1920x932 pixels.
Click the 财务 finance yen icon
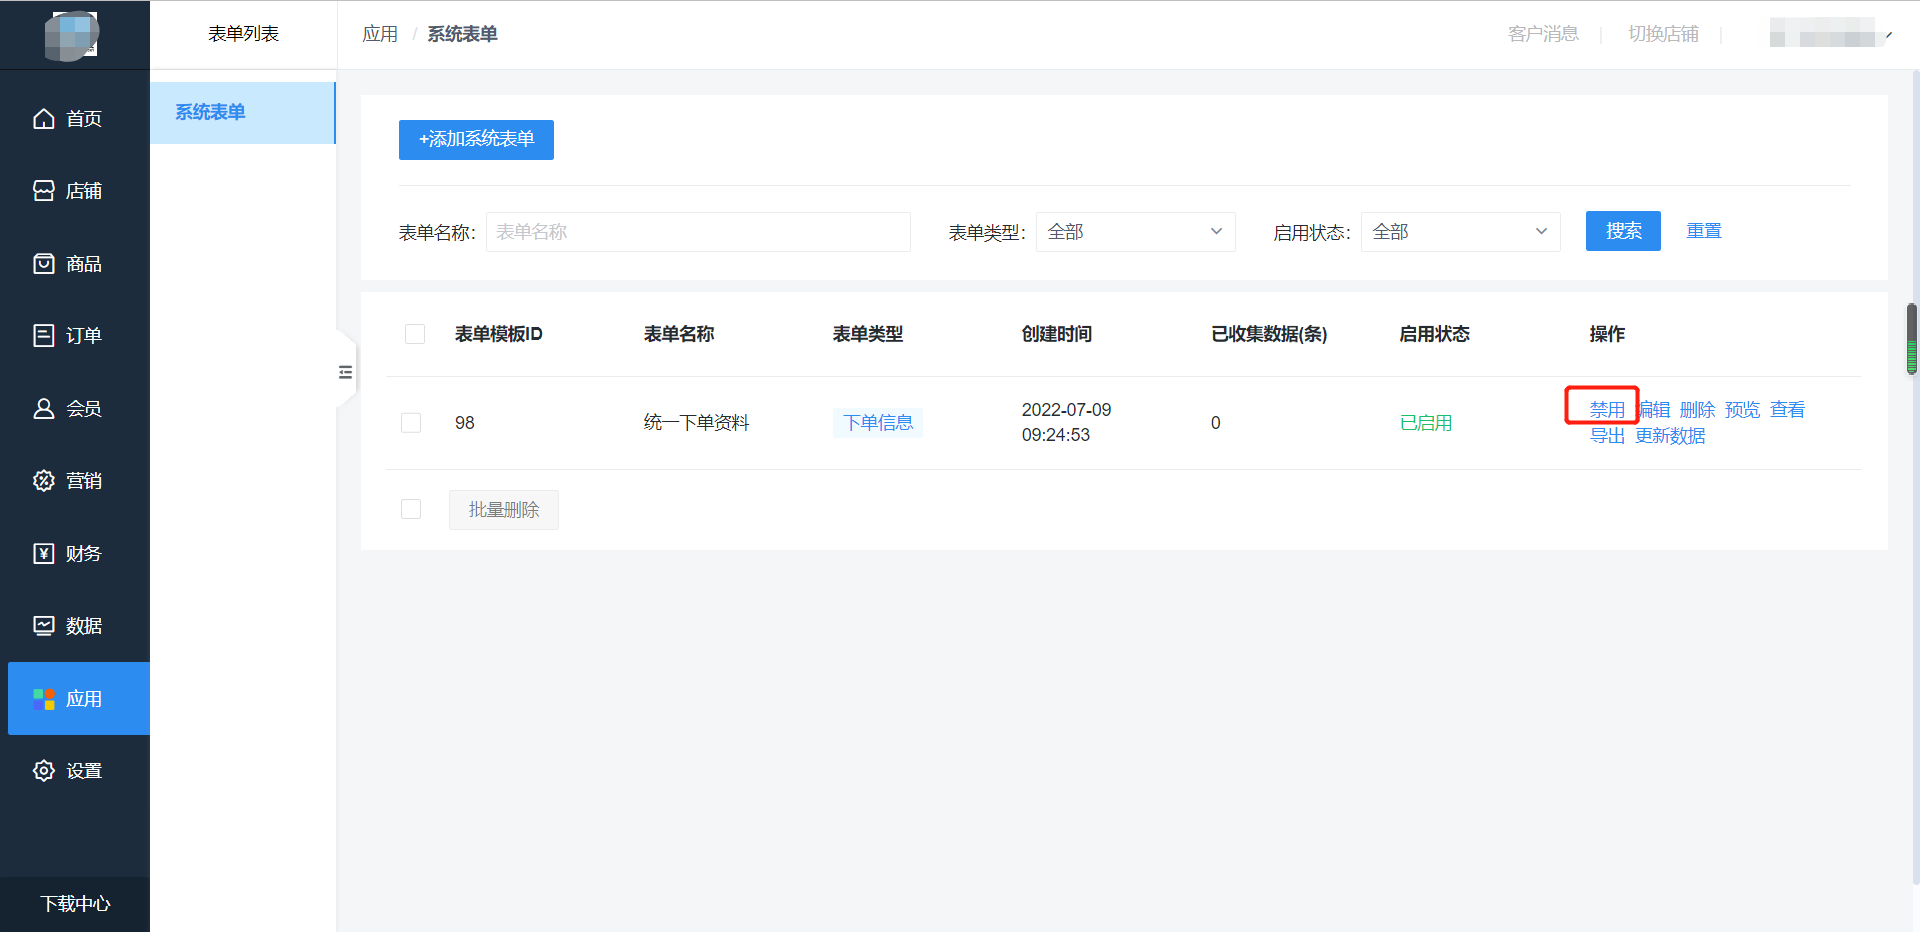pyautogui.click(x=44, y=554)
